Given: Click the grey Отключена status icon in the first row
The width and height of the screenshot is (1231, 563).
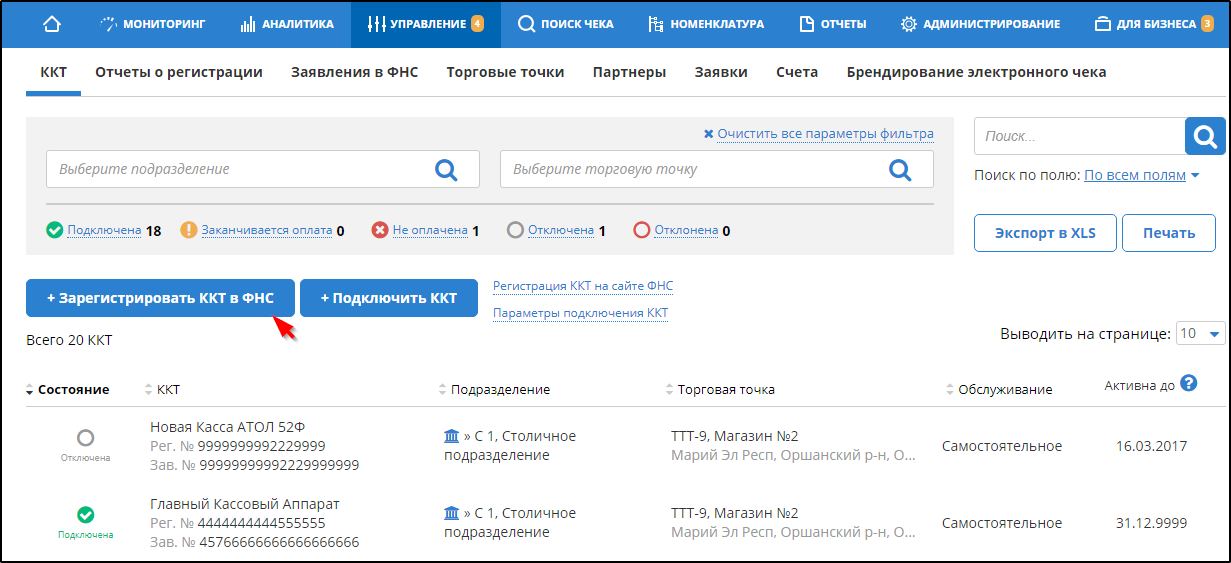Looking at the screenshot, I should click(x=86, y=438).
